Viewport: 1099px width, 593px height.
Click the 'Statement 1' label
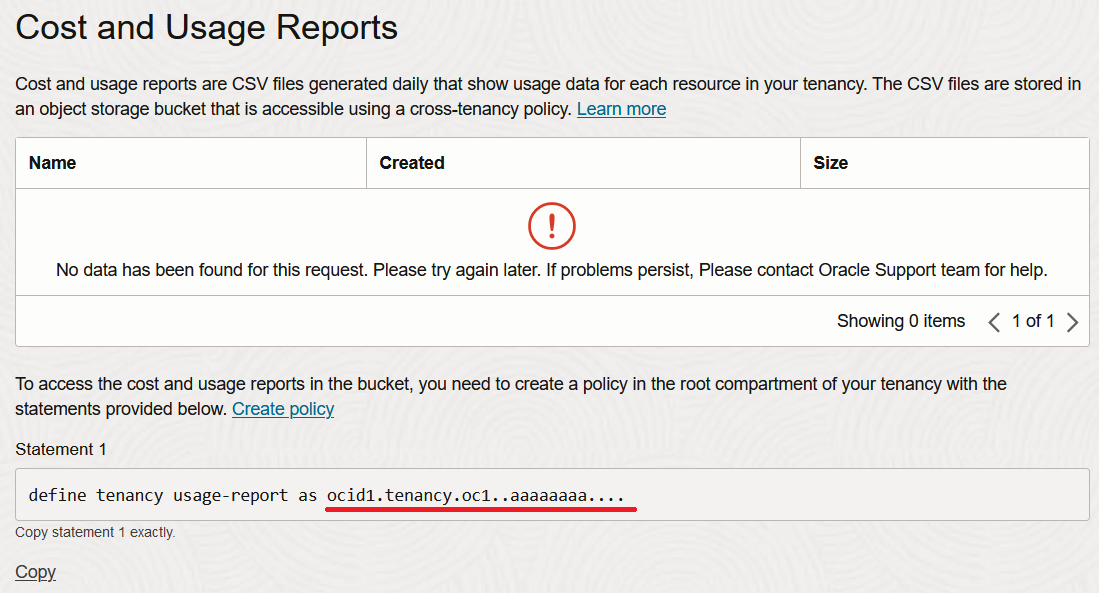click(61, 449)
